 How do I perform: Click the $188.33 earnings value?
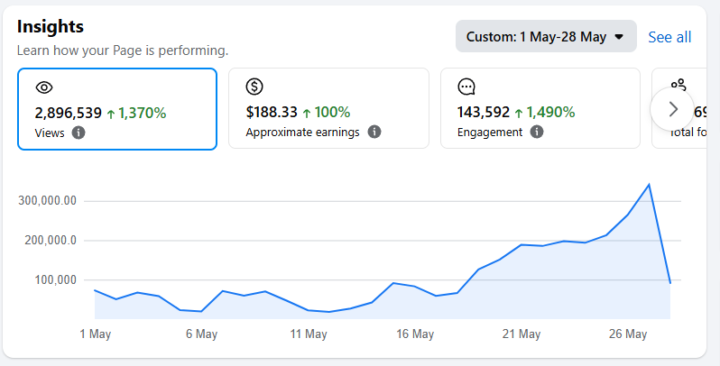(272, 112)
